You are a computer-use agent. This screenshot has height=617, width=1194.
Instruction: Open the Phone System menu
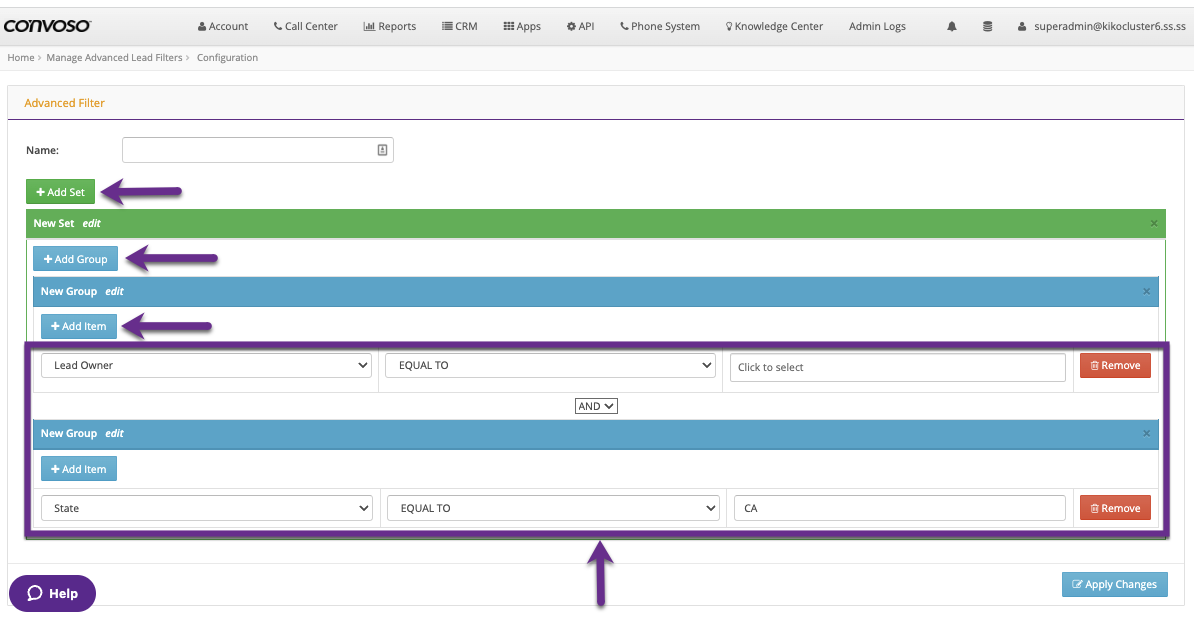point(660,27)
